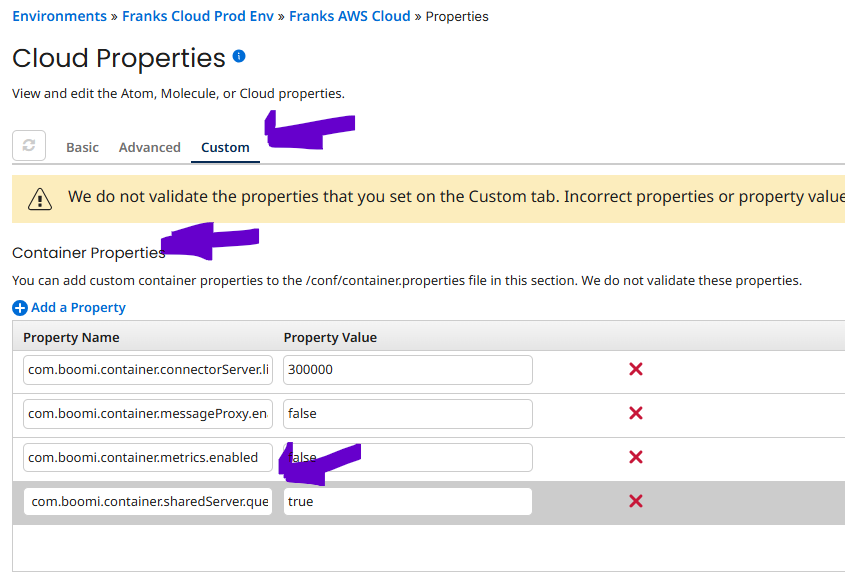The image size is (845, 587).
Task: Click the plus icon for Add a Property
Action: click(20, 308)
